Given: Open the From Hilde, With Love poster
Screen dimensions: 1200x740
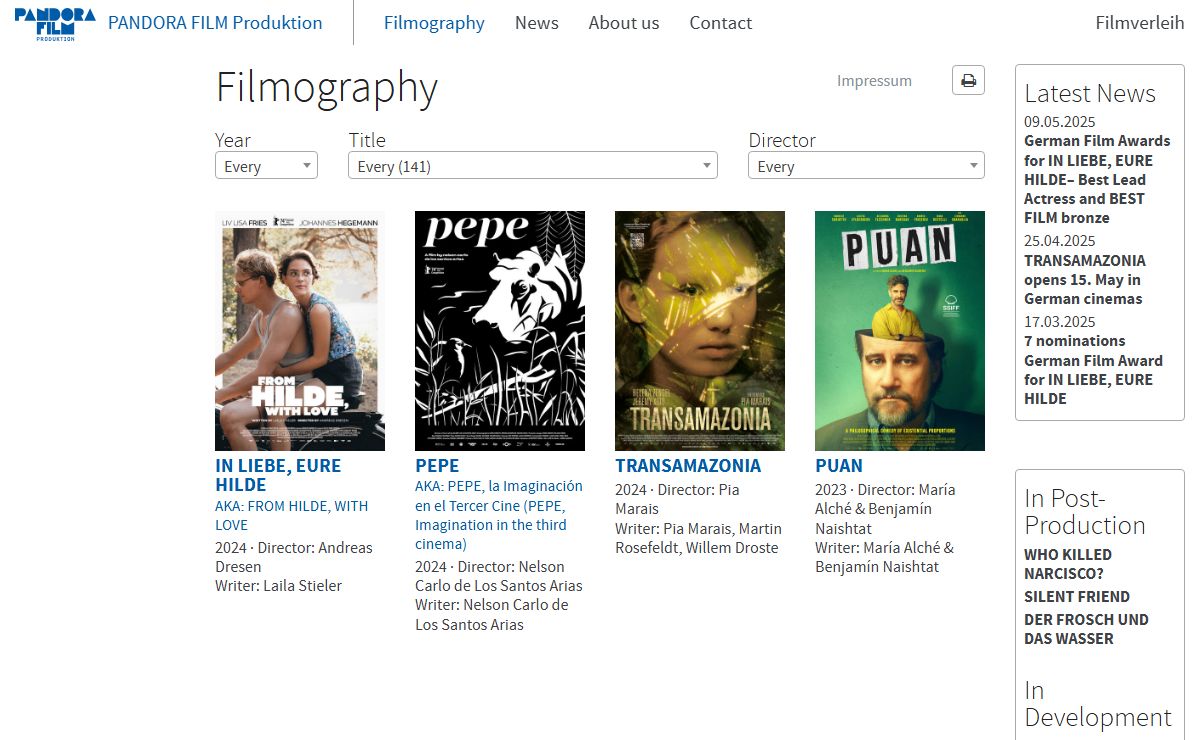Looking at the screenshot, I should click(300, 331).
